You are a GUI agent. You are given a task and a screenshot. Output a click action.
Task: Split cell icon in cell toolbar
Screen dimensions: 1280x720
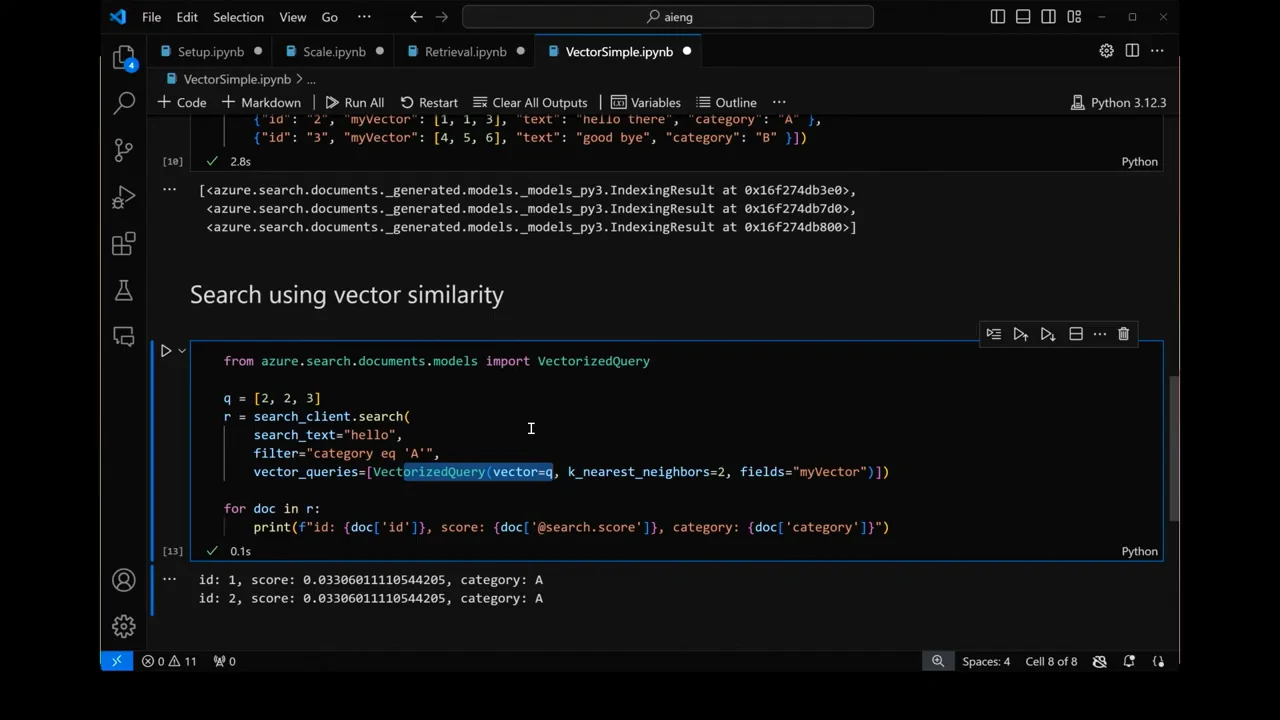click(x=1076, y=334)
